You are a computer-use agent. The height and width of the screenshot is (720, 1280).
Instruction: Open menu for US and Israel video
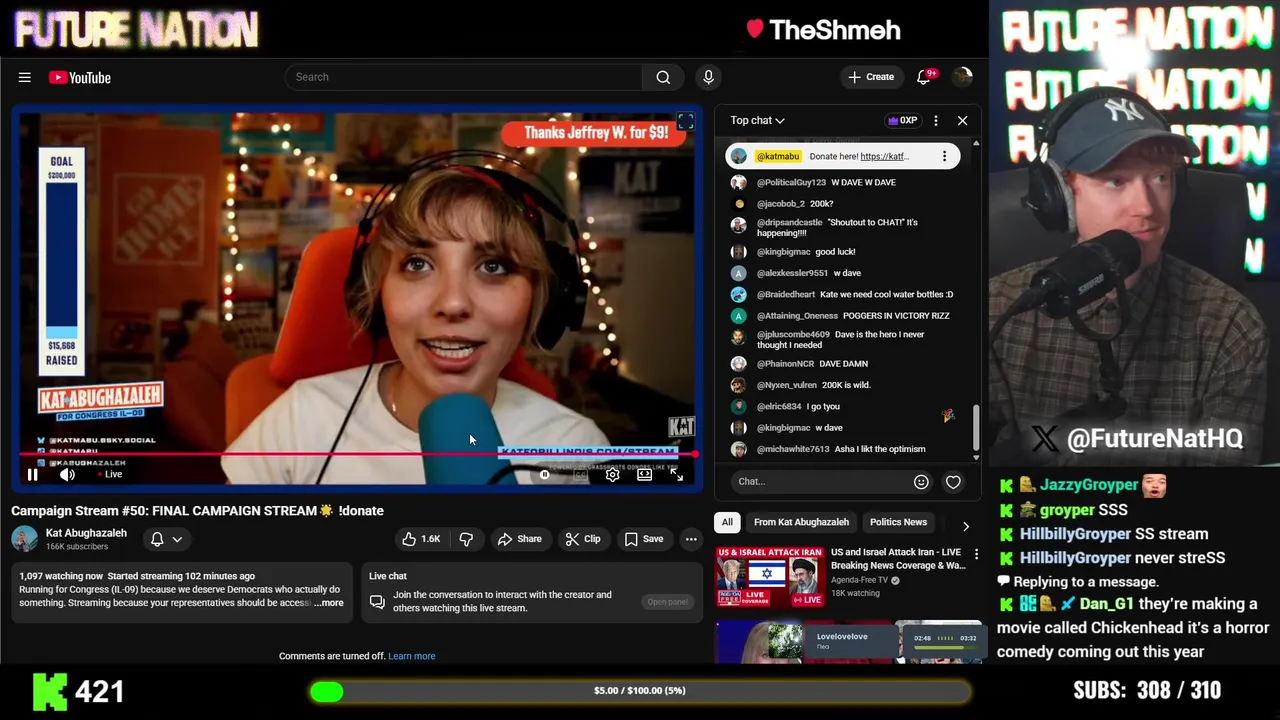(x=976, y=554)
